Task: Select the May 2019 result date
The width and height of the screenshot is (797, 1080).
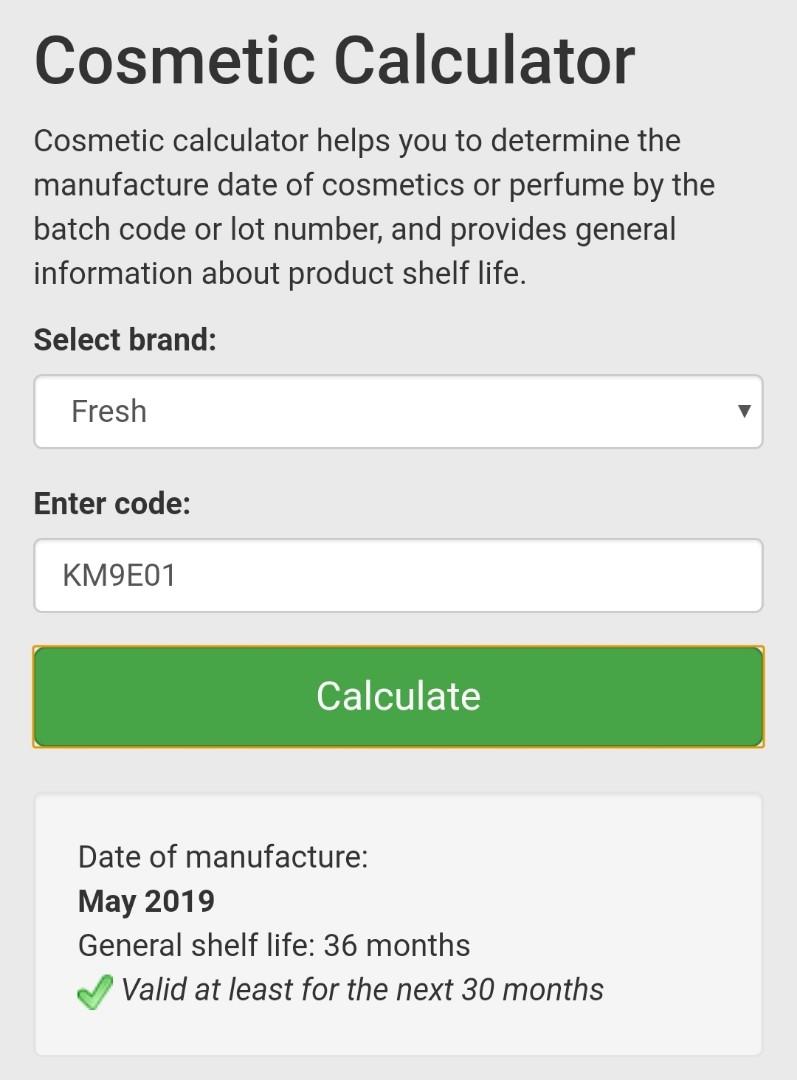Action: 146,901
